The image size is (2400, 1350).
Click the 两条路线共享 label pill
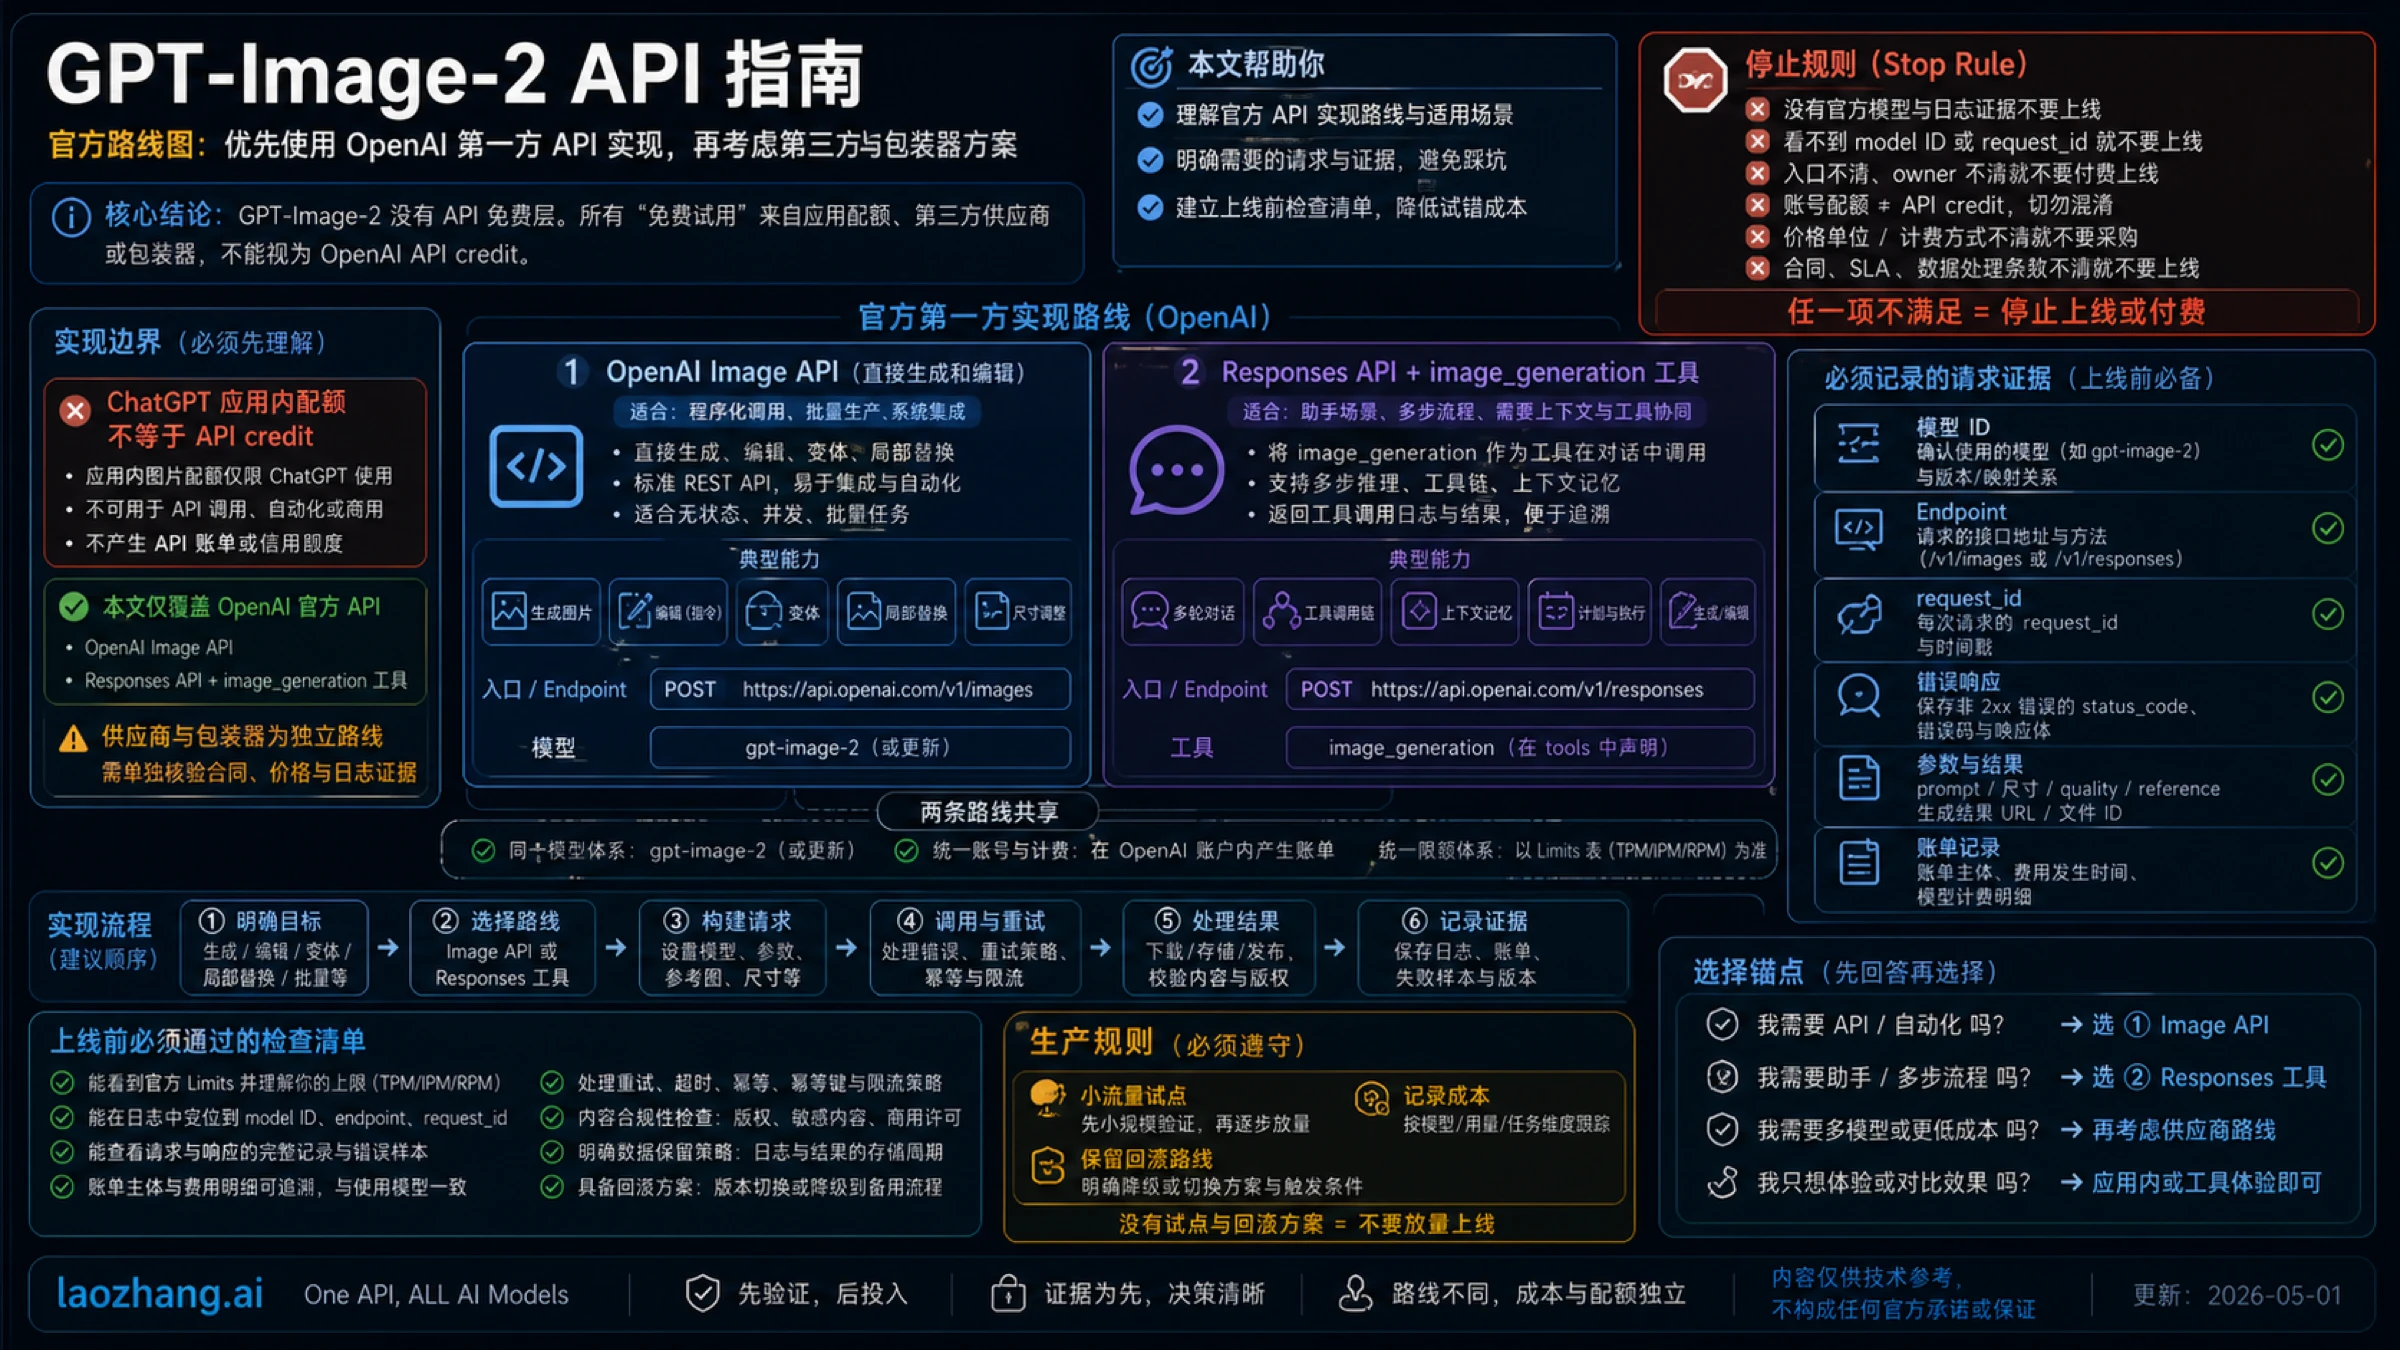(988, 812)
